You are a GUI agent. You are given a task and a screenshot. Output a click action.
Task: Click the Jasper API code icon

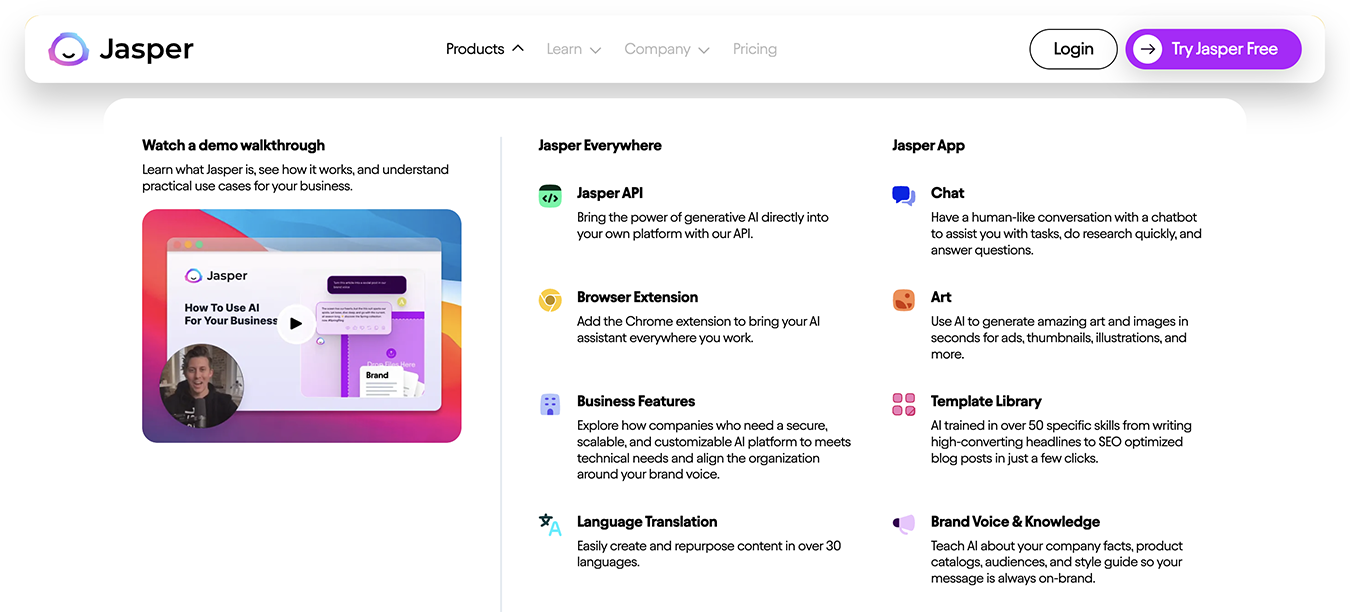550,197
